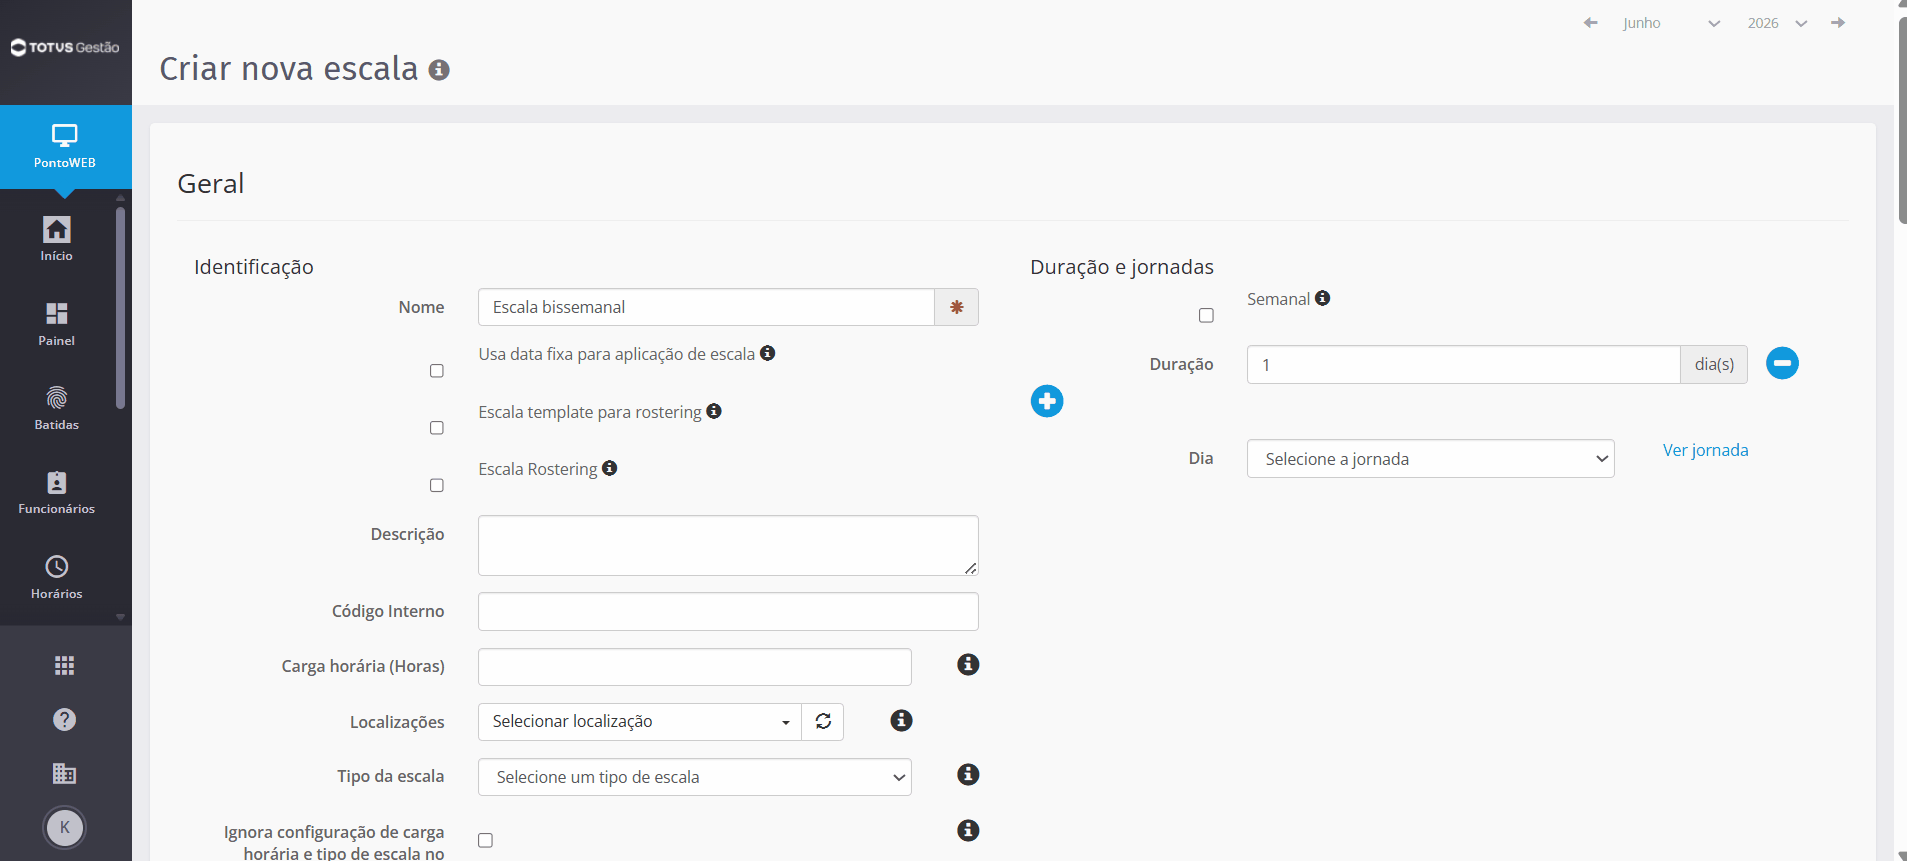Refresh the localizações list
The image size is (1907, 861).
coord(823,722)
